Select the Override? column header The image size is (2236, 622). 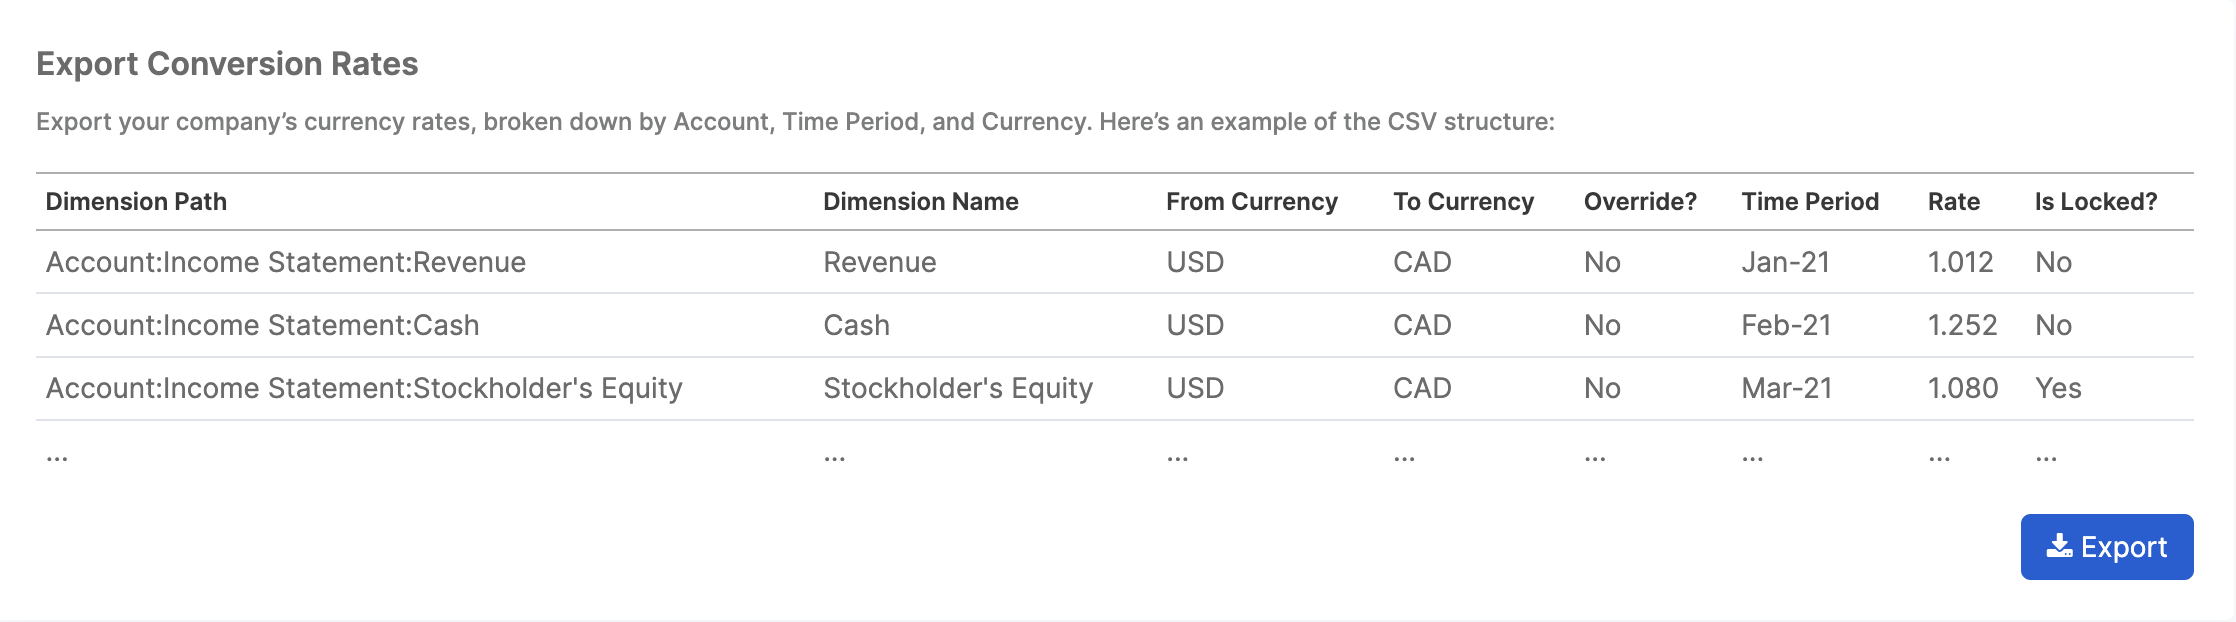point(1640,202)
